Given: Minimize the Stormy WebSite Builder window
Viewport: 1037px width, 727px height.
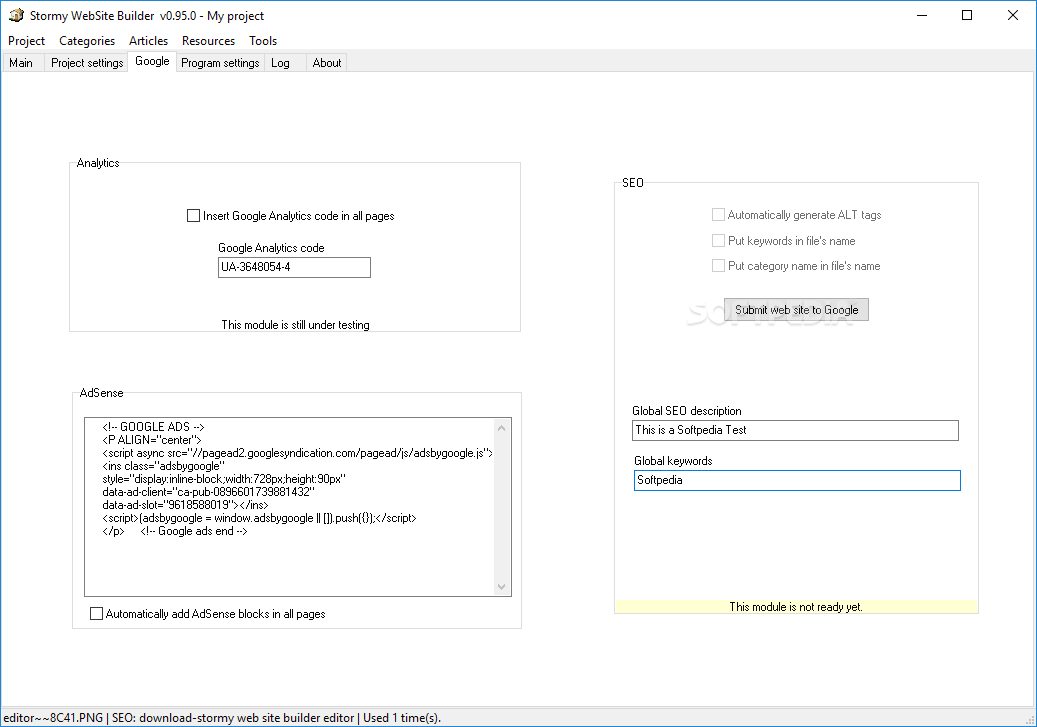Looking at the screenshot, I should tap(922, 15).
